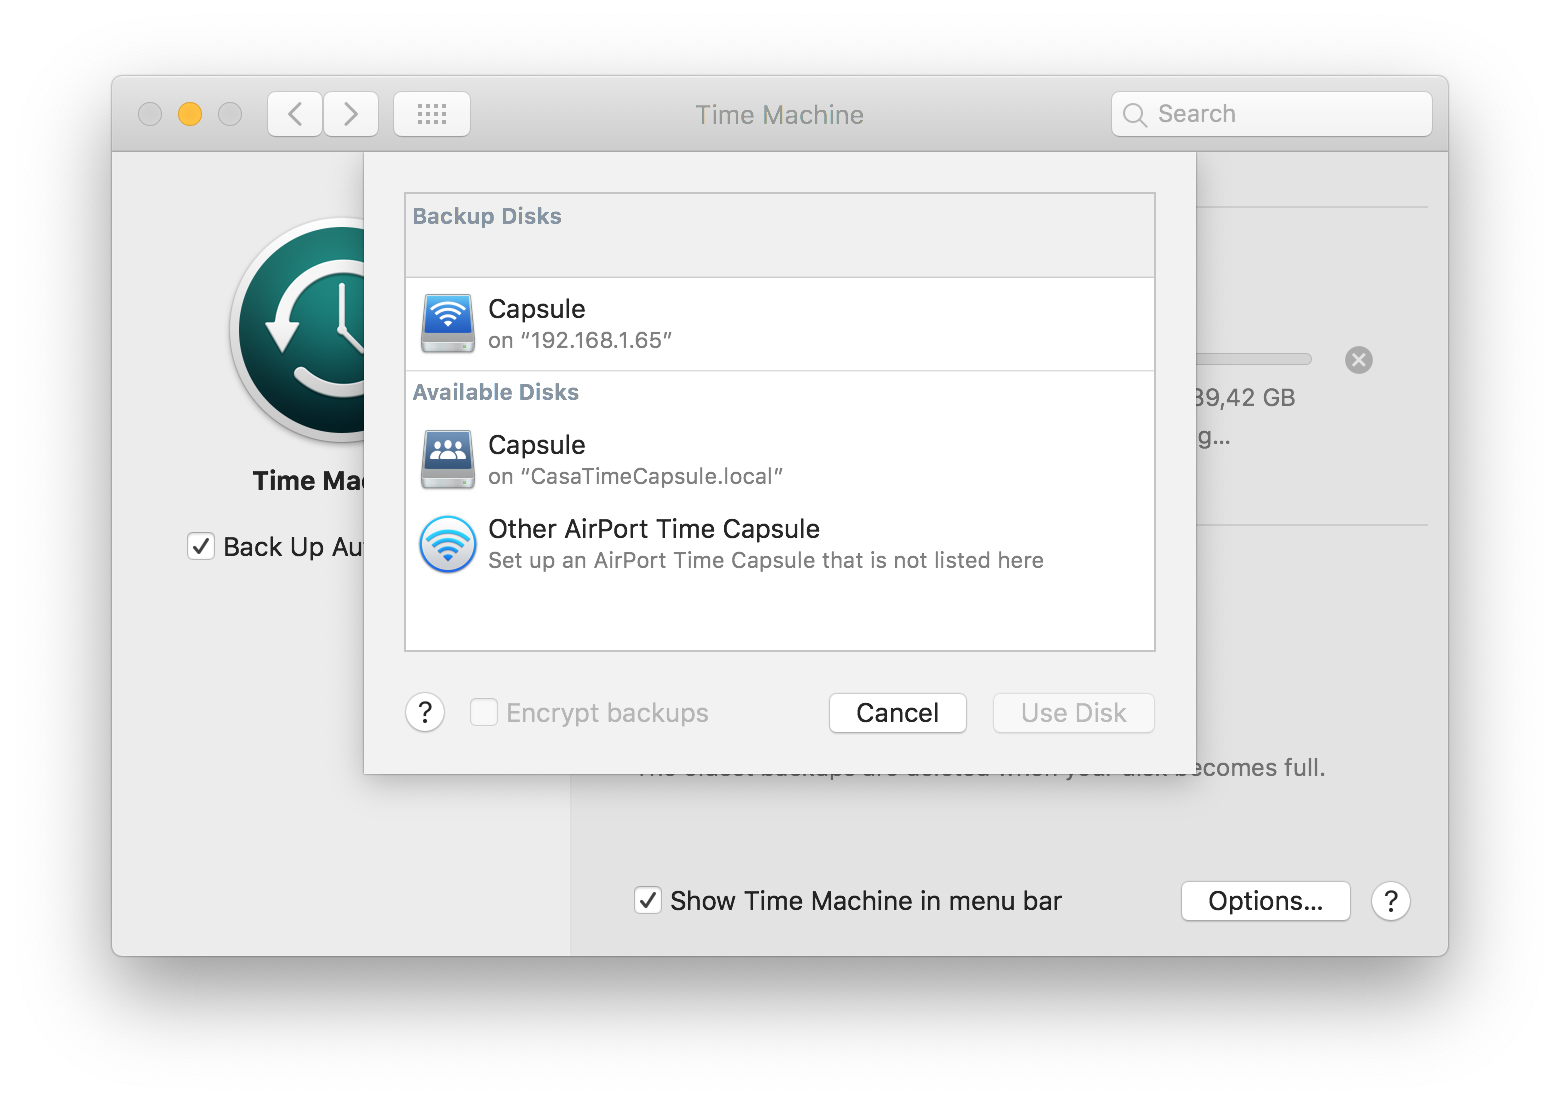
Task: Click the shared disk icon for Capsule on CasaTimeCapsule.local
Action: pos(448,459)
